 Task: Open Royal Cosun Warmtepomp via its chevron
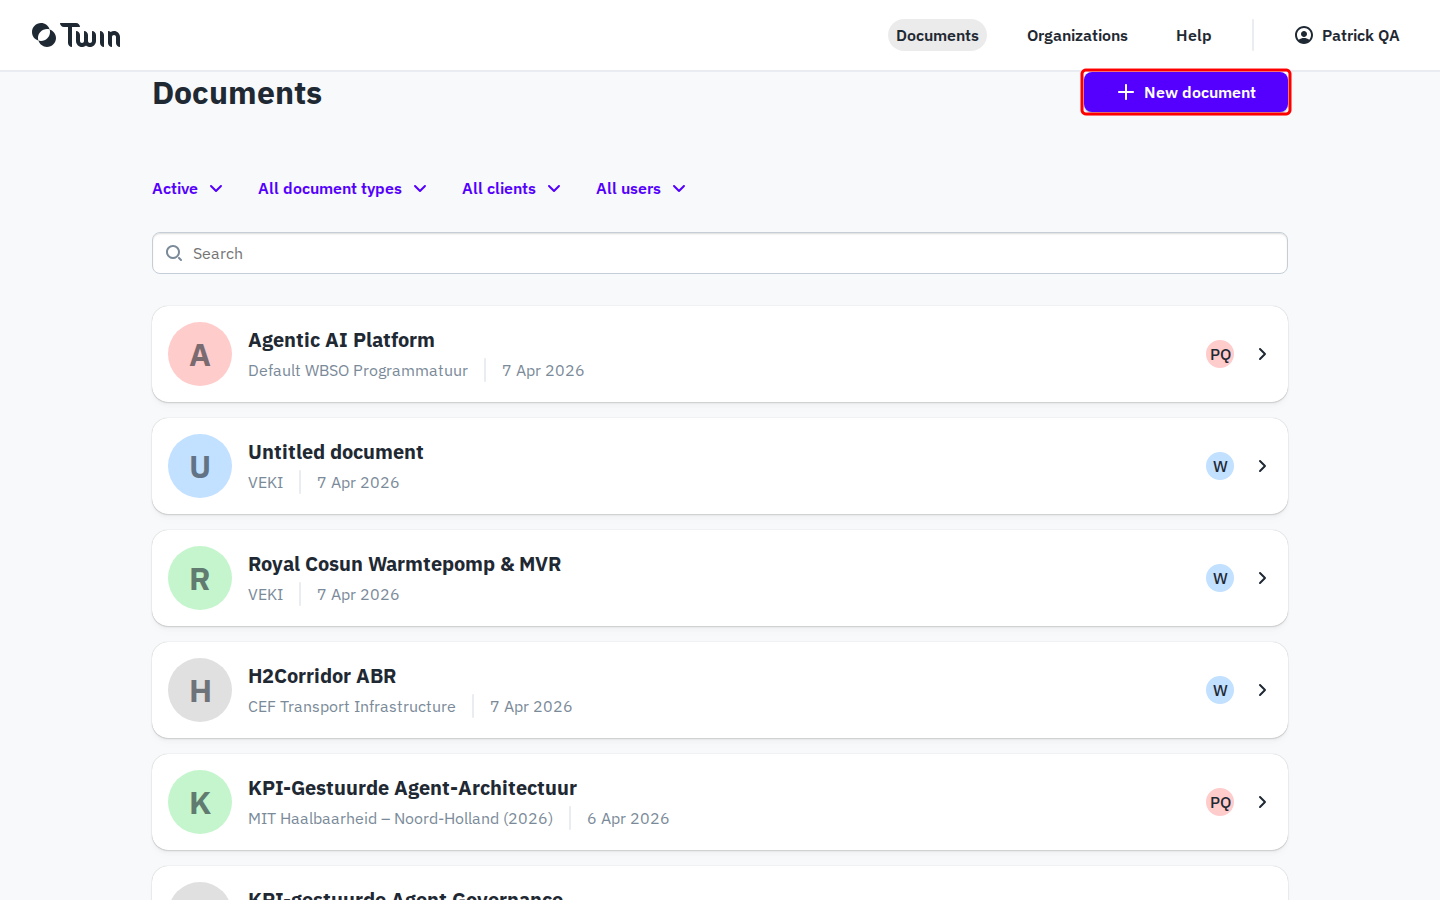click(1262, 578)
